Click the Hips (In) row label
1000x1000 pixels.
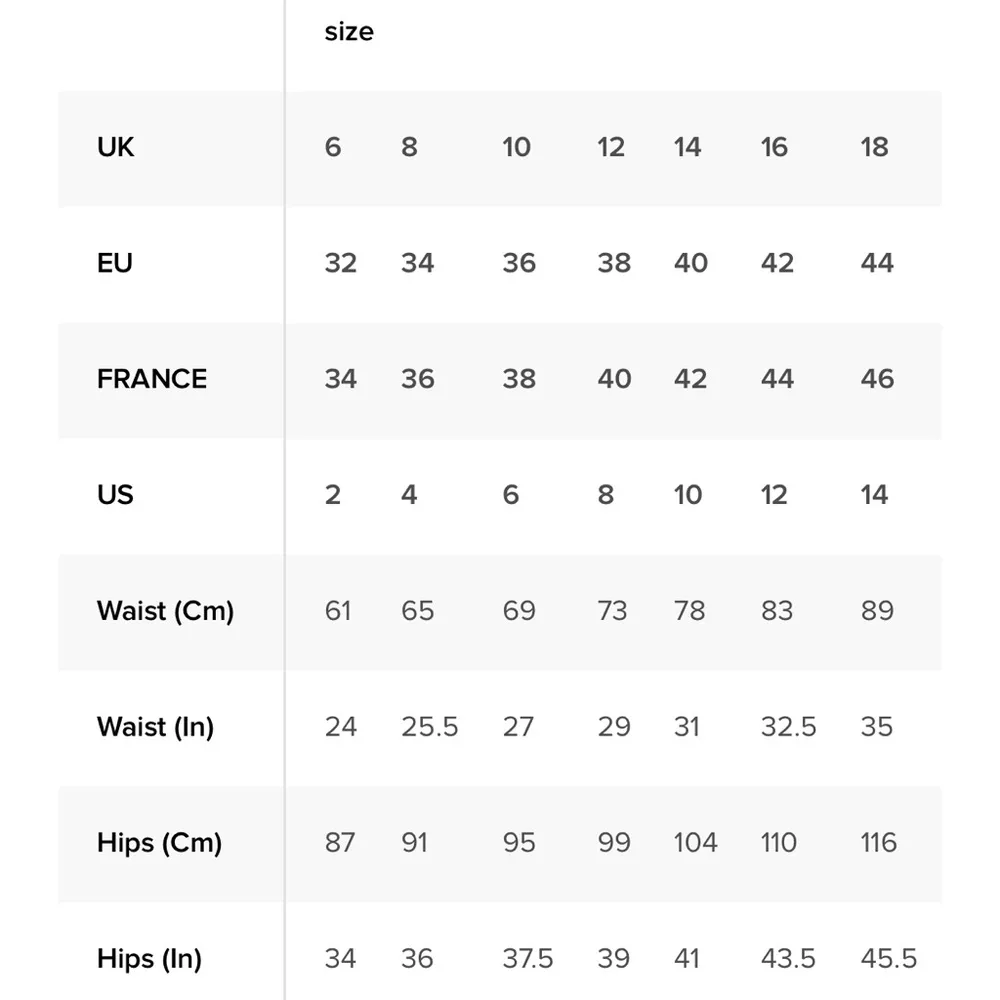pyautogui.click(x=149, y=959)
